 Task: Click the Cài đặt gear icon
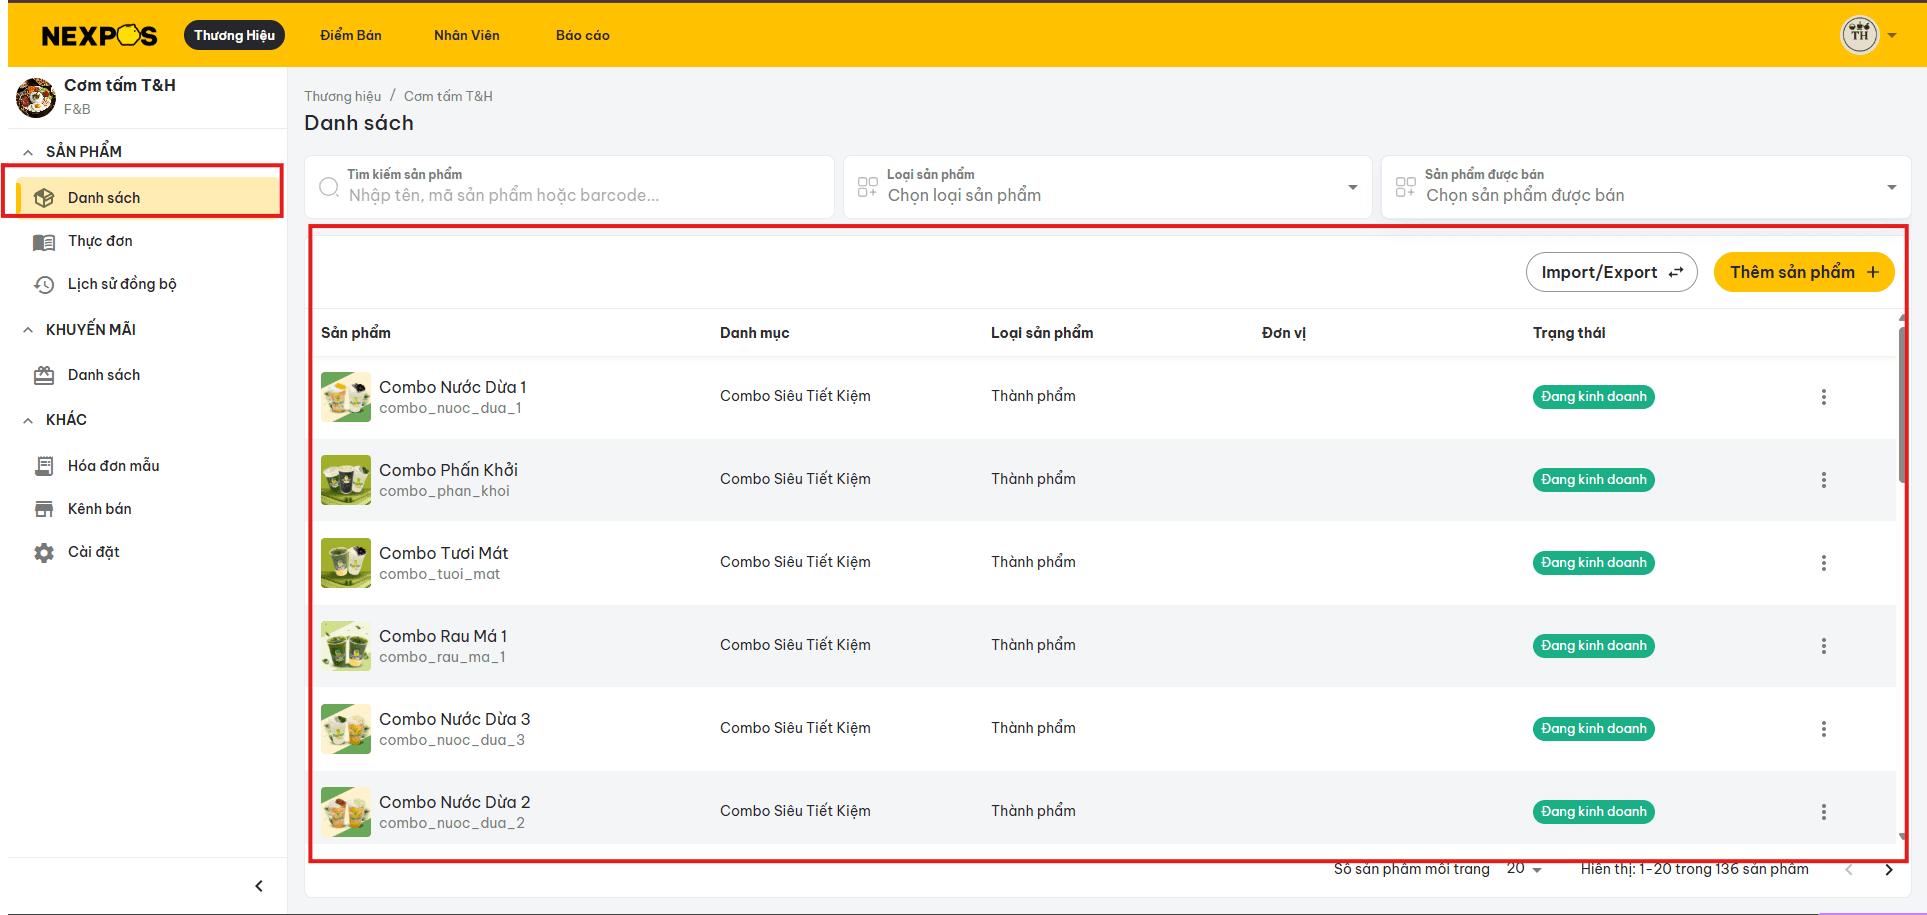tap(44, 552)
